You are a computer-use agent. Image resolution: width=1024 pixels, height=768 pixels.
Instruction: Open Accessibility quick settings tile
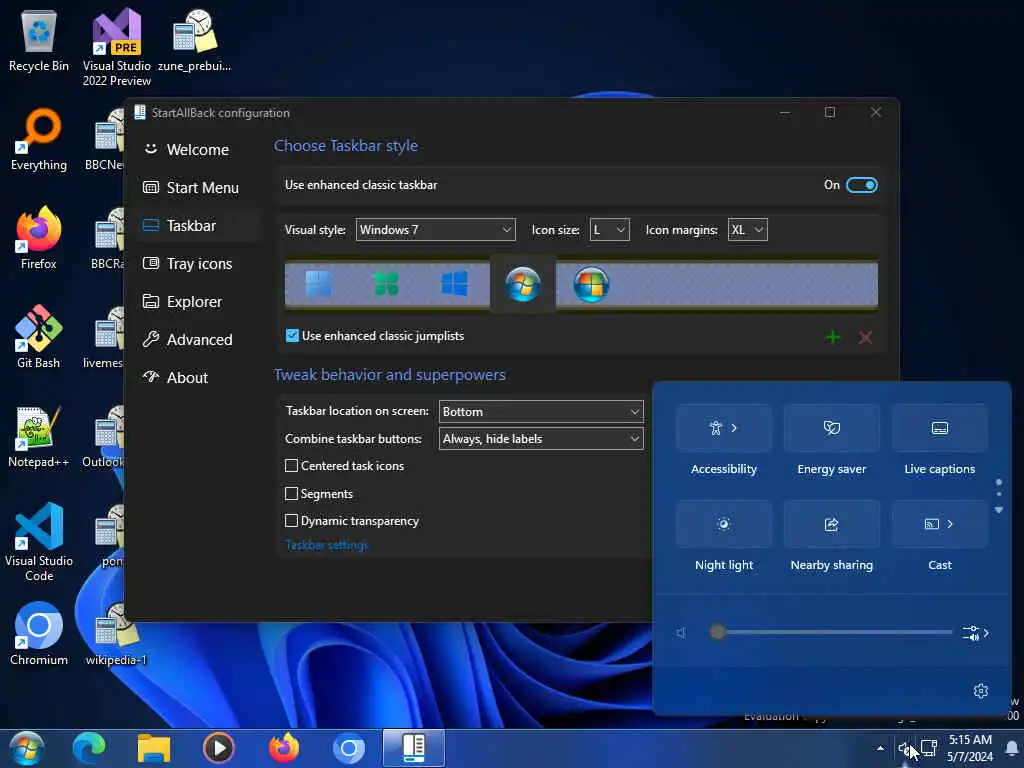(724, 428)
